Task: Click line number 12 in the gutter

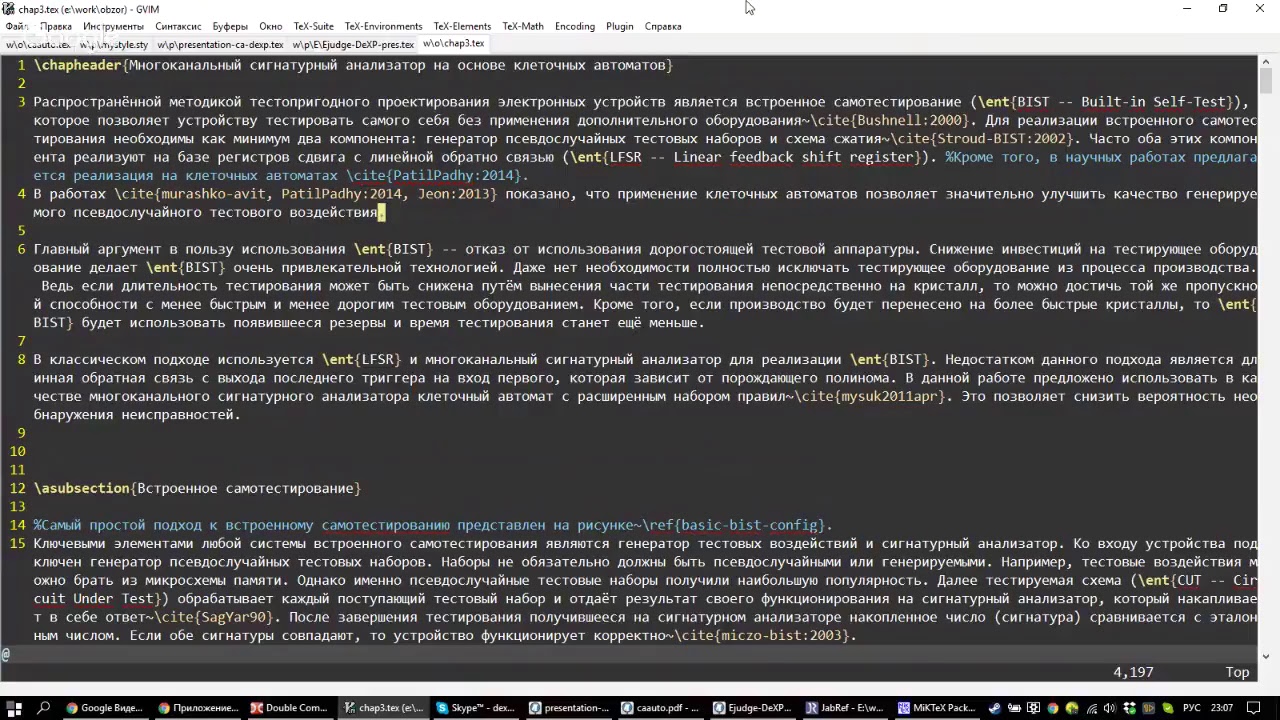Action: click(x=17, y=488)
